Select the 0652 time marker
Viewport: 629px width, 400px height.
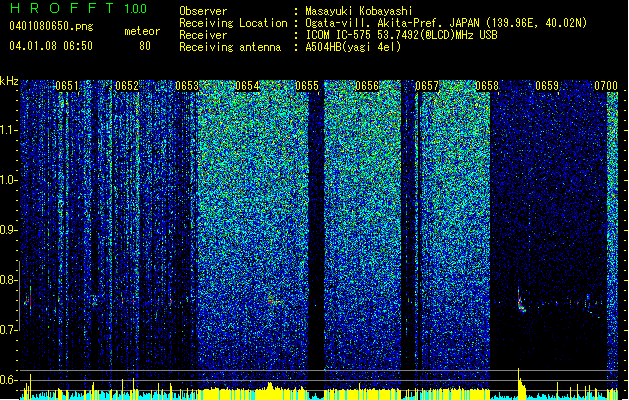coord(127,86)
